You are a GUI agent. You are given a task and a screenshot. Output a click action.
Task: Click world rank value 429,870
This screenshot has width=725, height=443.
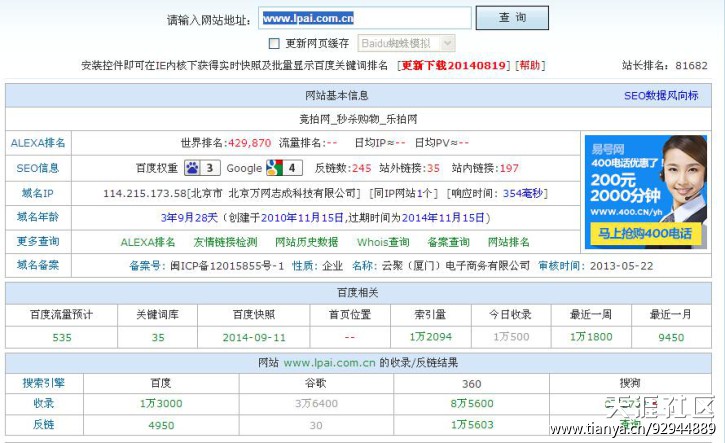249,143
